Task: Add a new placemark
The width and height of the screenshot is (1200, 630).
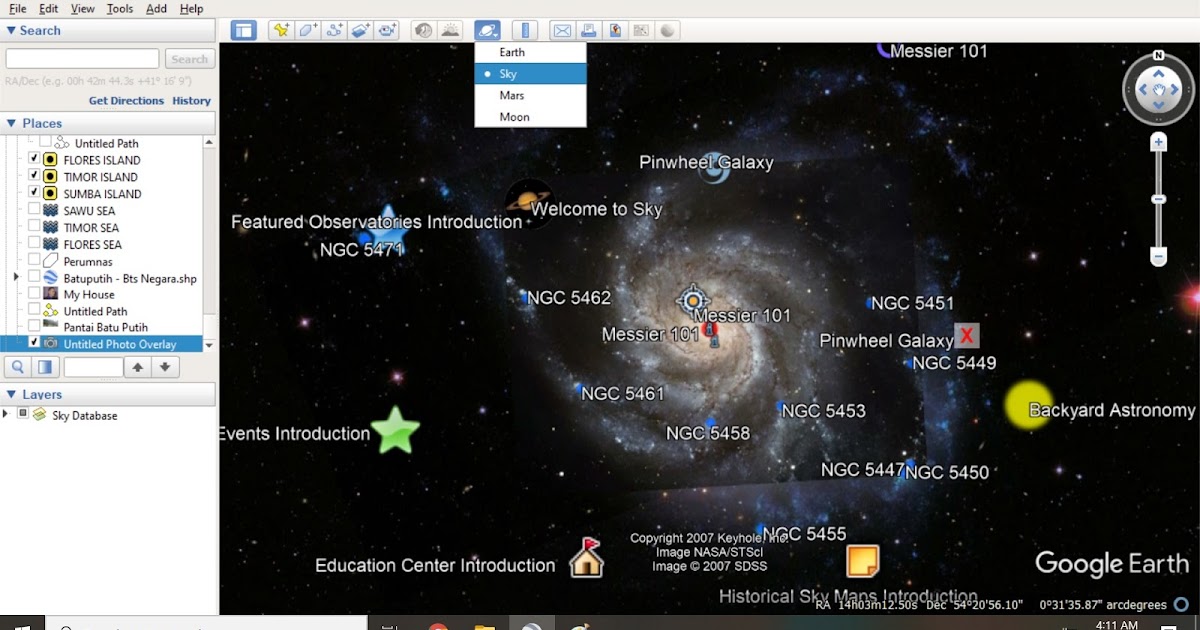Action: [x=280, y=30]
